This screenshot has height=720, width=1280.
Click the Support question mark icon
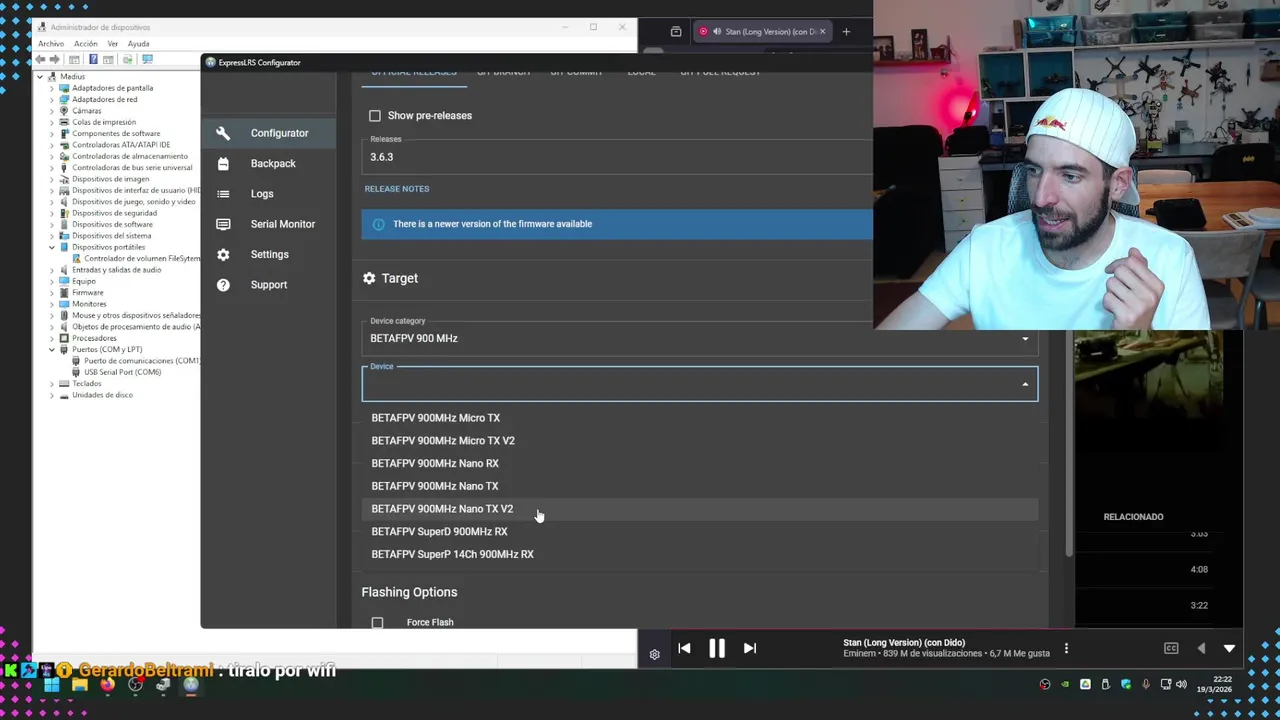point(223,285)
